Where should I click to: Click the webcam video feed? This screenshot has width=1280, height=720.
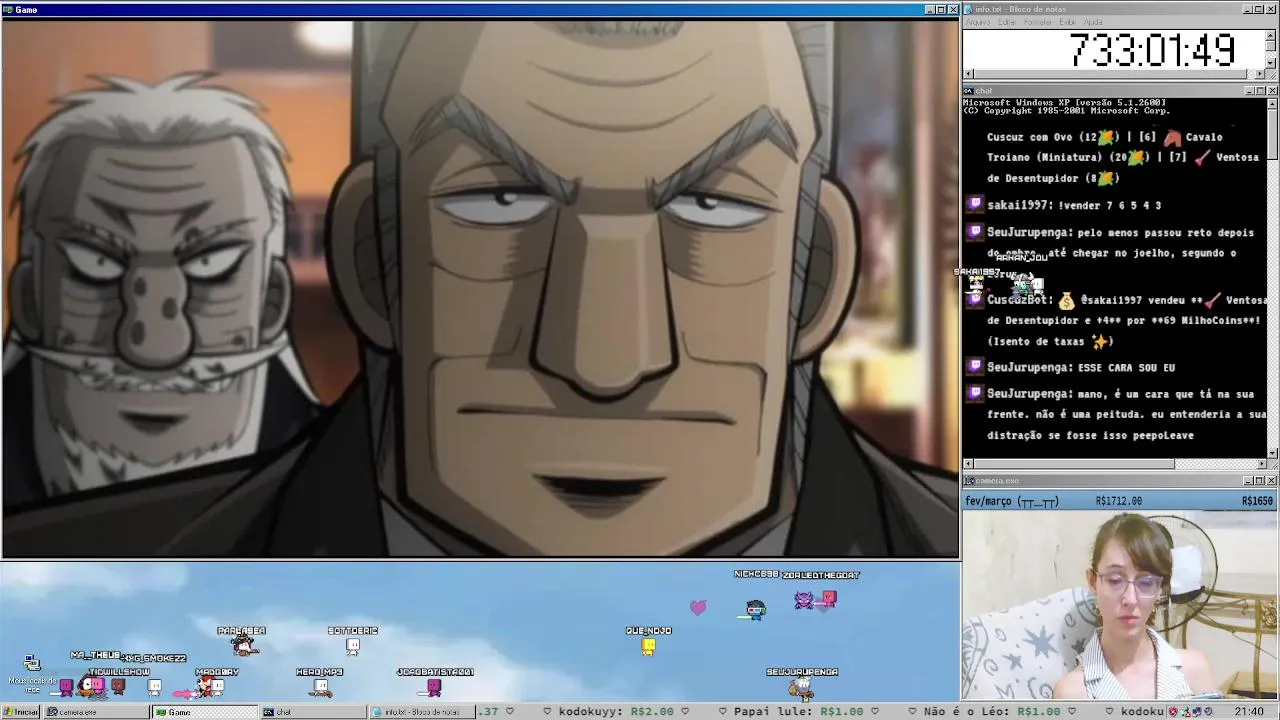click(1120, 604)
